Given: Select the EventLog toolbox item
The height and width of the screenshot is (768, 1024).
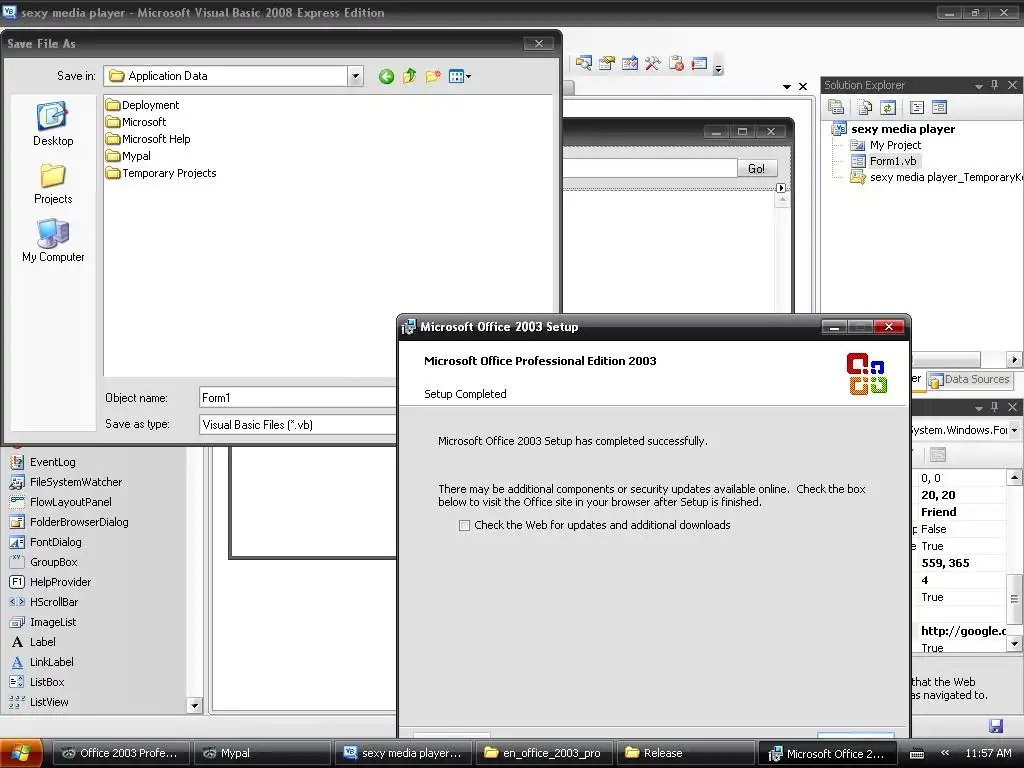Looking at the screenshot, I should point(42,462).
